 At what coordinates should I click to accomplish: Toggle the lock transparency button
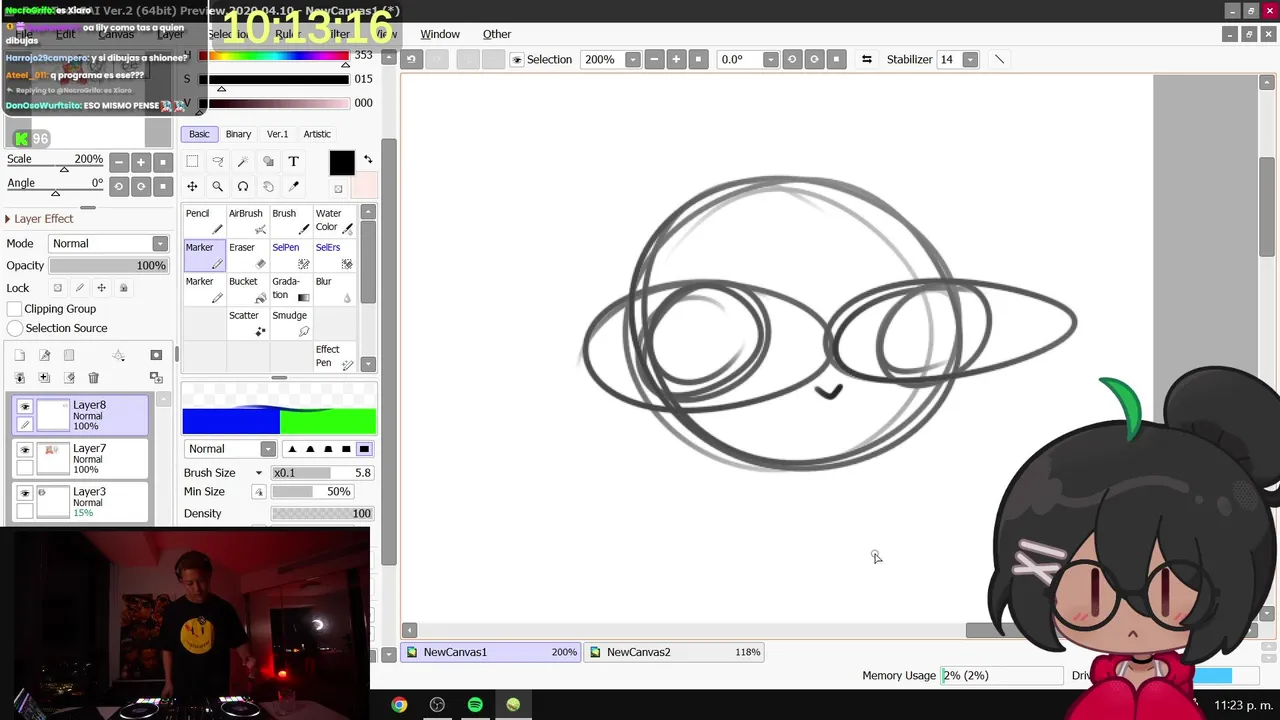pyautogui.click(x=58, y=288)
